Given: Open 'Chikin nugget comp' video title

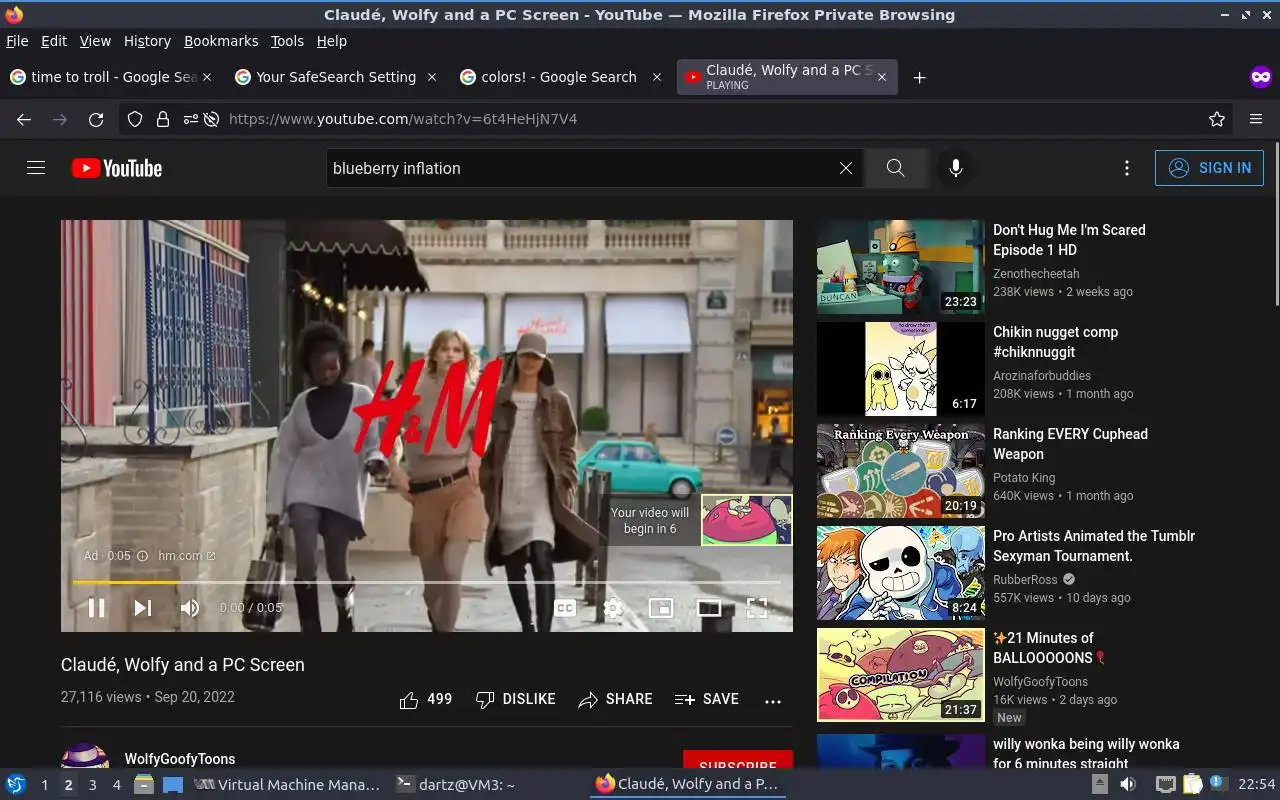Looking at the screenshot, I should click(x=1055, y=342).
